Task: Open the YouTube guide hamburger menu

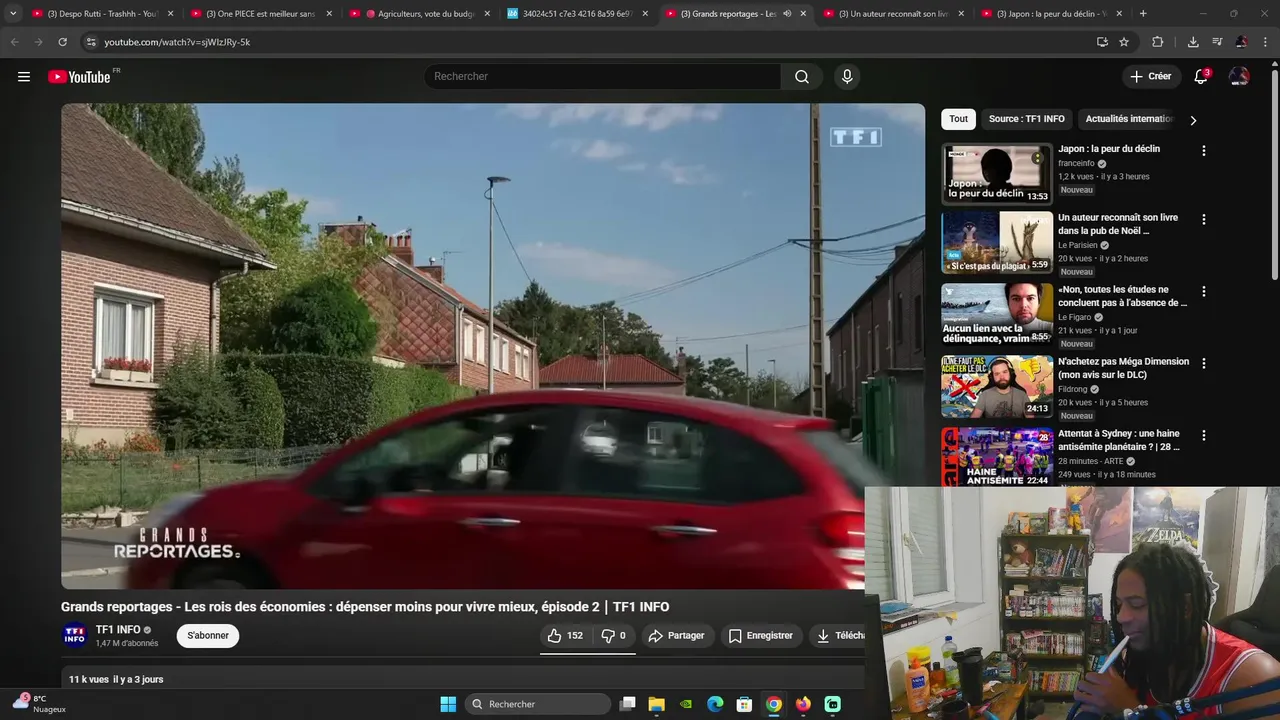Action: coord(24,77)
